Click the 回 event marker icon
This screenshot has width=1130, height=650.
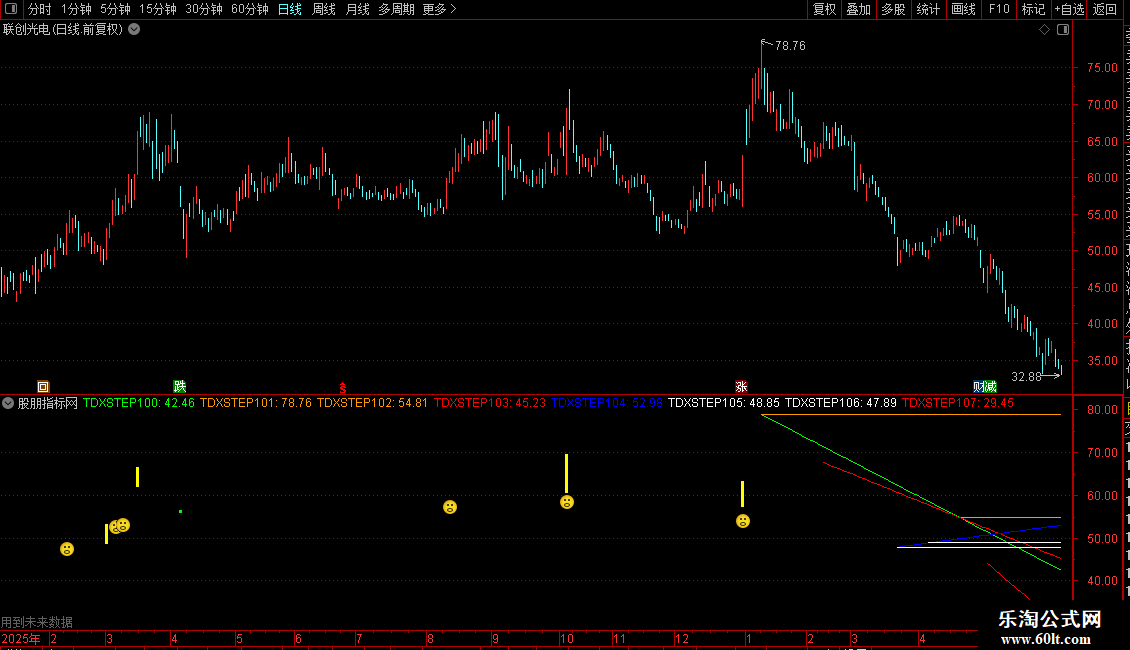(43, 387)
